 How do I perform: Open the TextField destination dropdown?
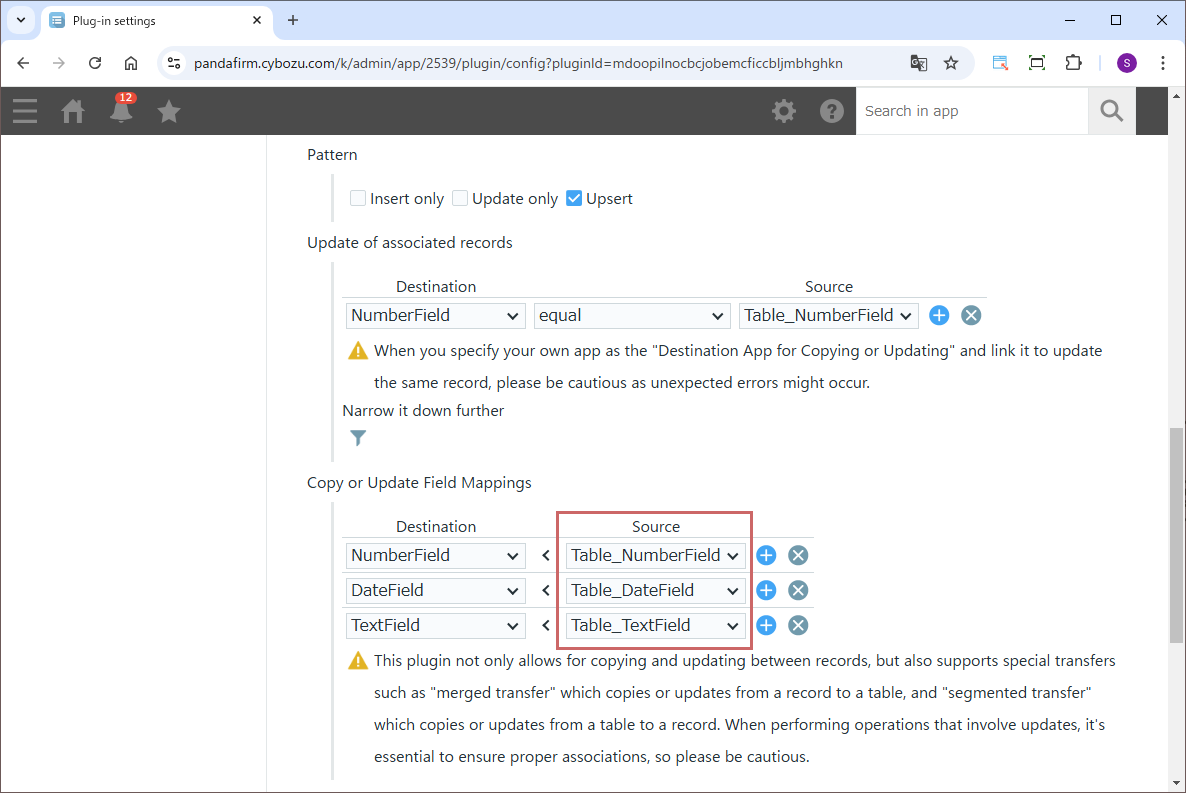point(436,625)
